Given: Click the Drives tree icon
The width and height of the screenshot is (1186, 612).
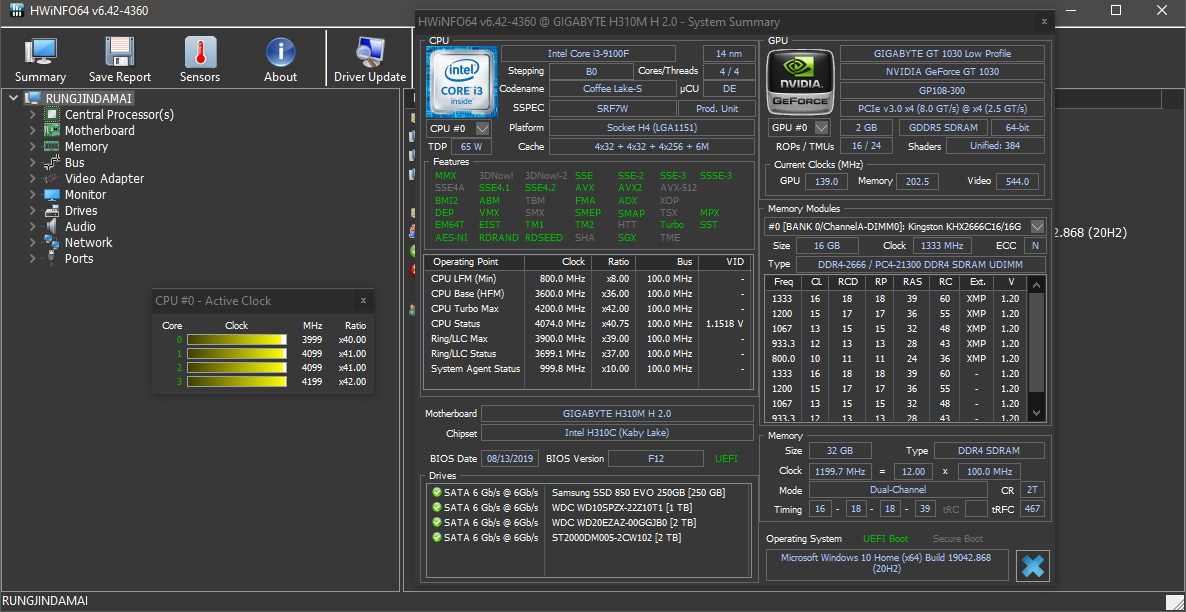Looking at the screenshot, I should (52, 210).
